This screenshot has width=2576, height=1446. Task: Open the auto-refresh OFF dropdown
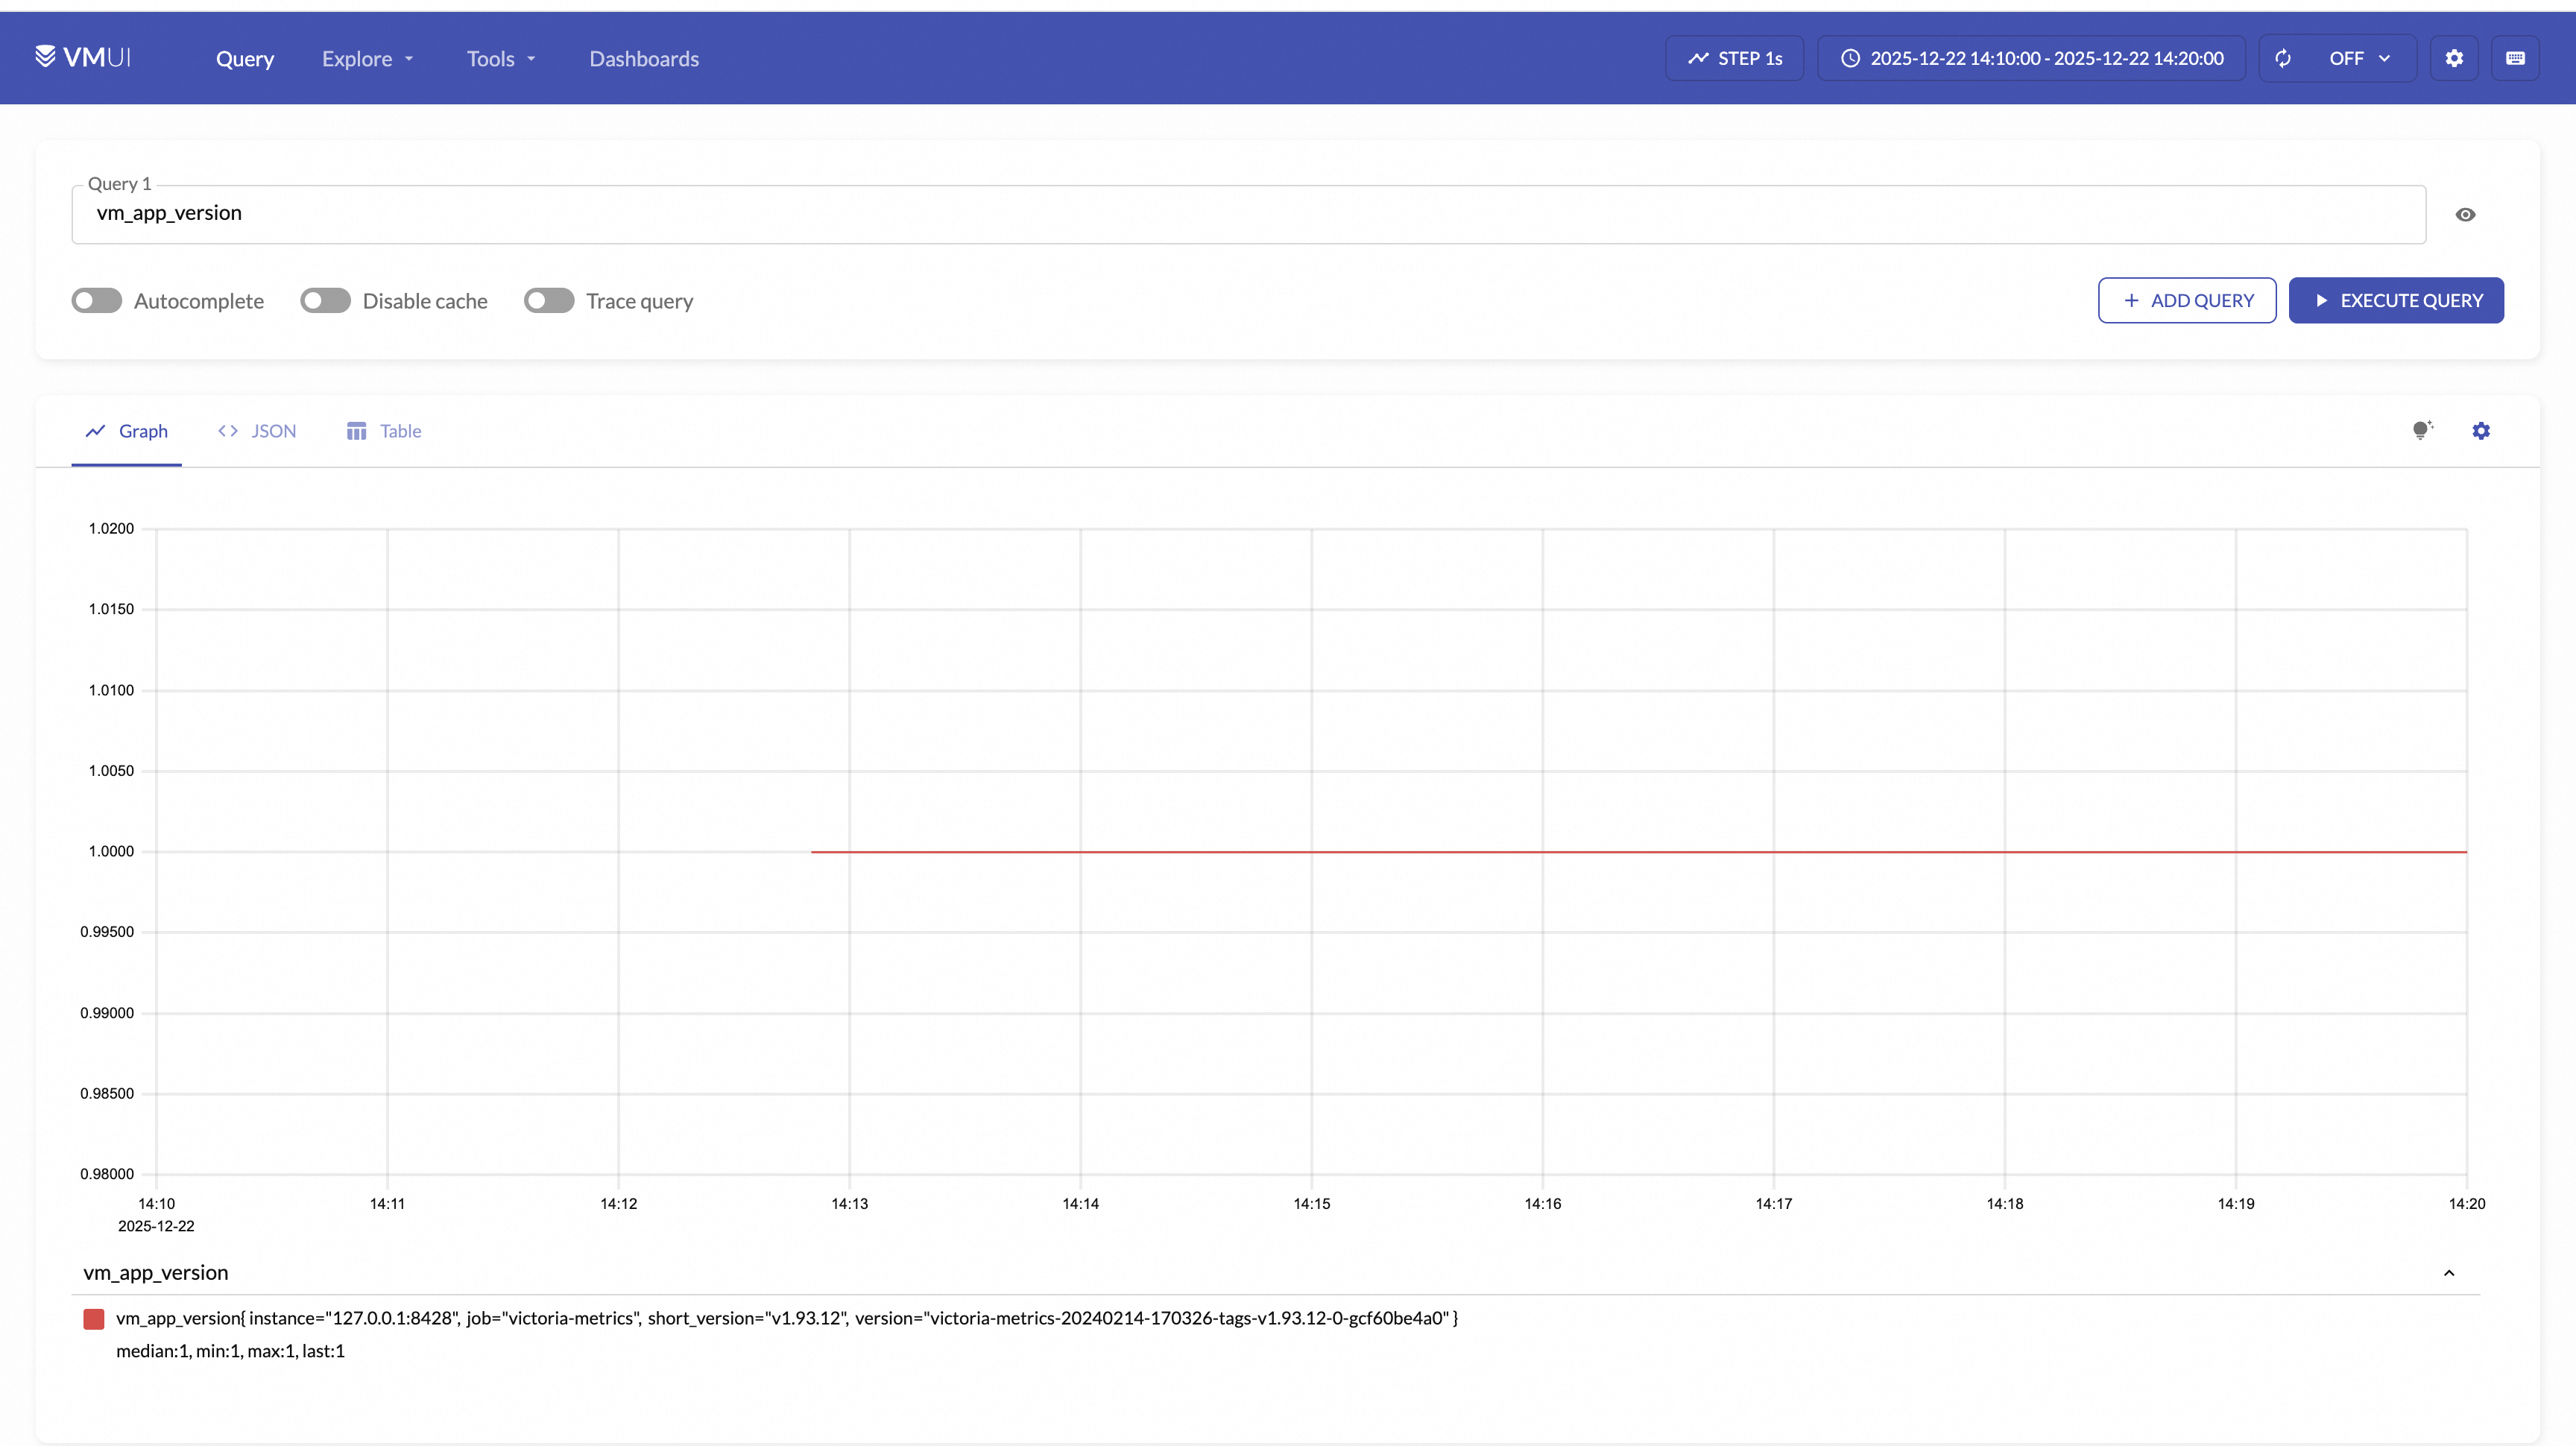tap(2359, 58)
